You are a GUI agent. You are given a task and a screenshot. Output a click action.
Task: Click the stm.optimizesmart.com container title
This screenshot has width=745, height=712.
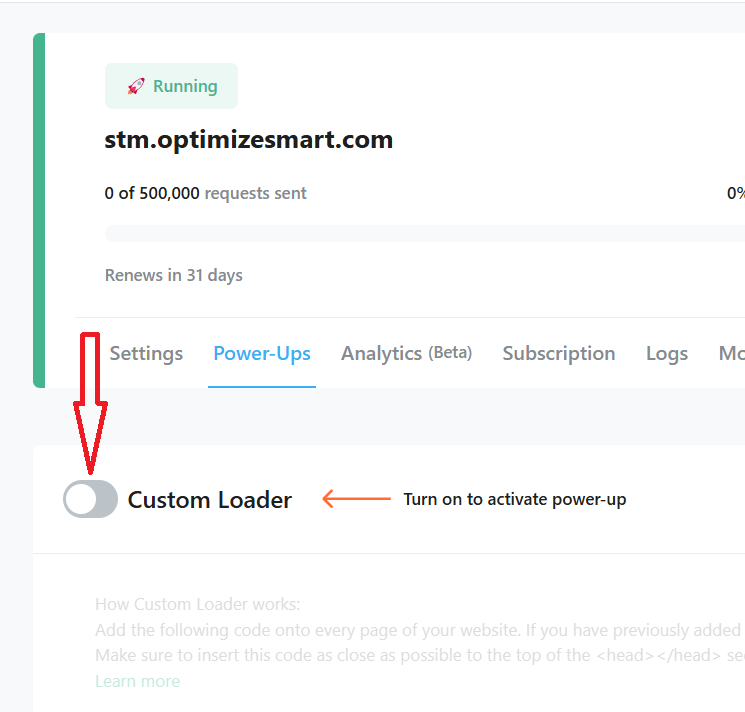(x=249, y=140)
